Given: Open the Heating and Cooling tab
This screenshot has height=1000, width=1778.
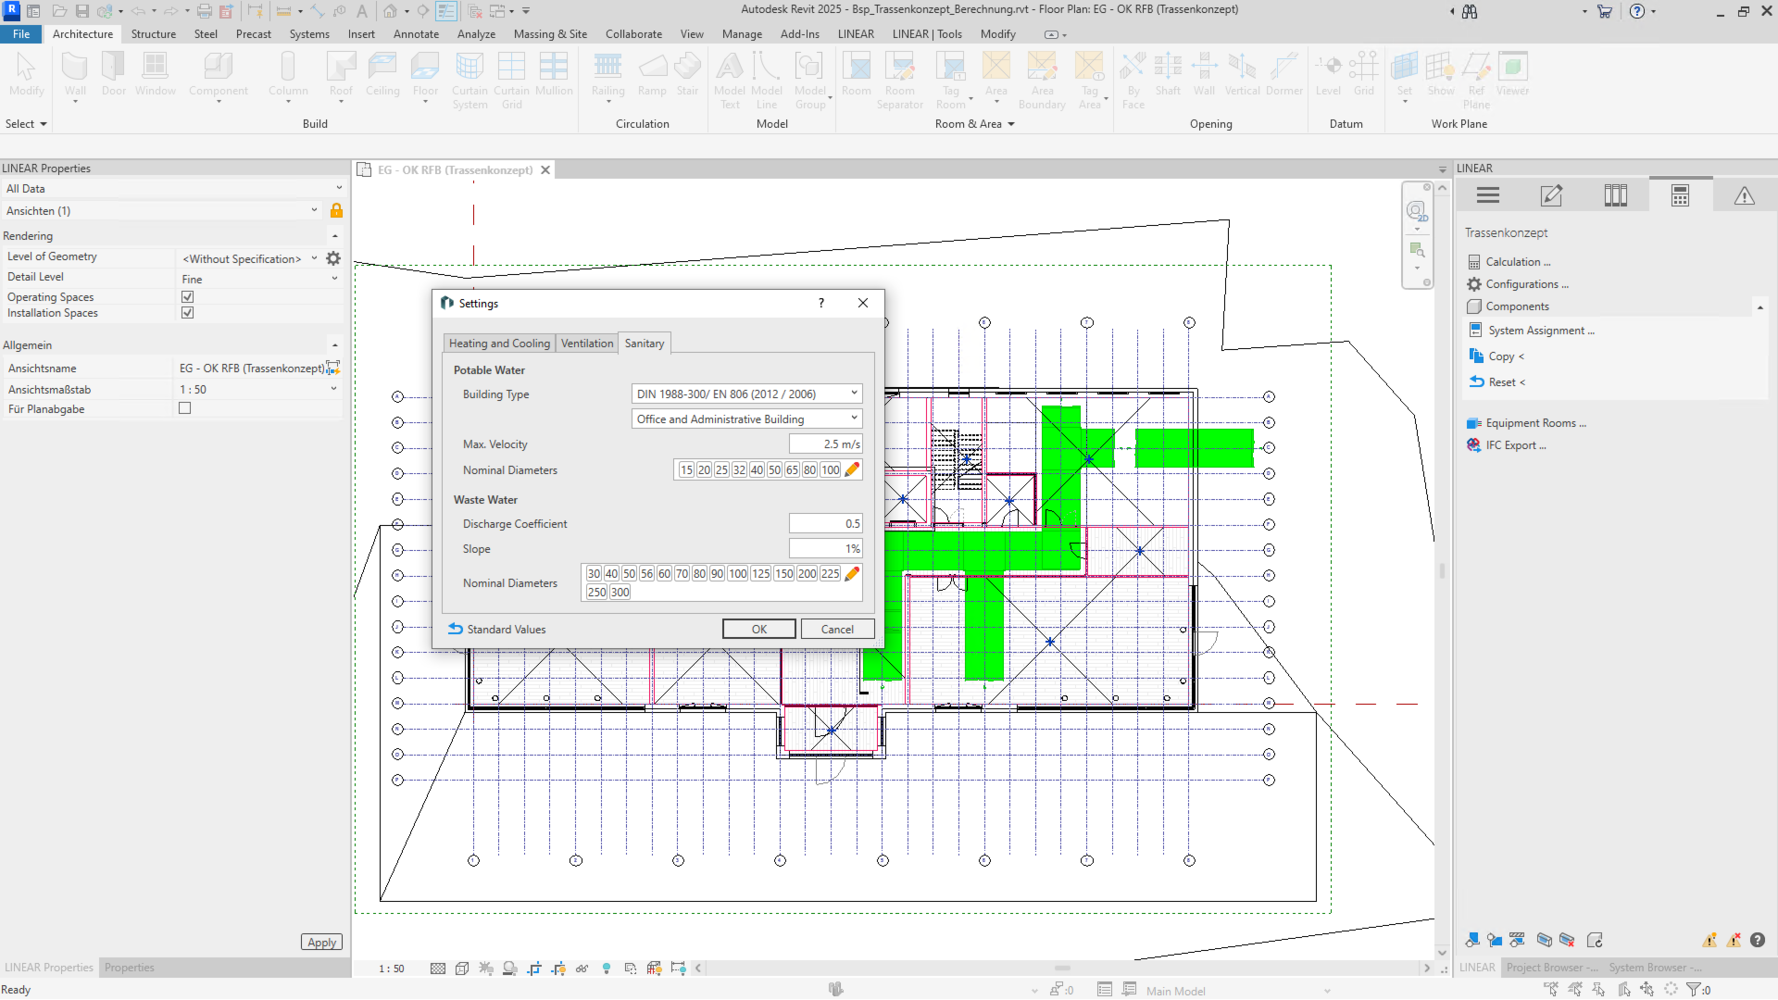Looking at the screenshot, I should 499,343.
